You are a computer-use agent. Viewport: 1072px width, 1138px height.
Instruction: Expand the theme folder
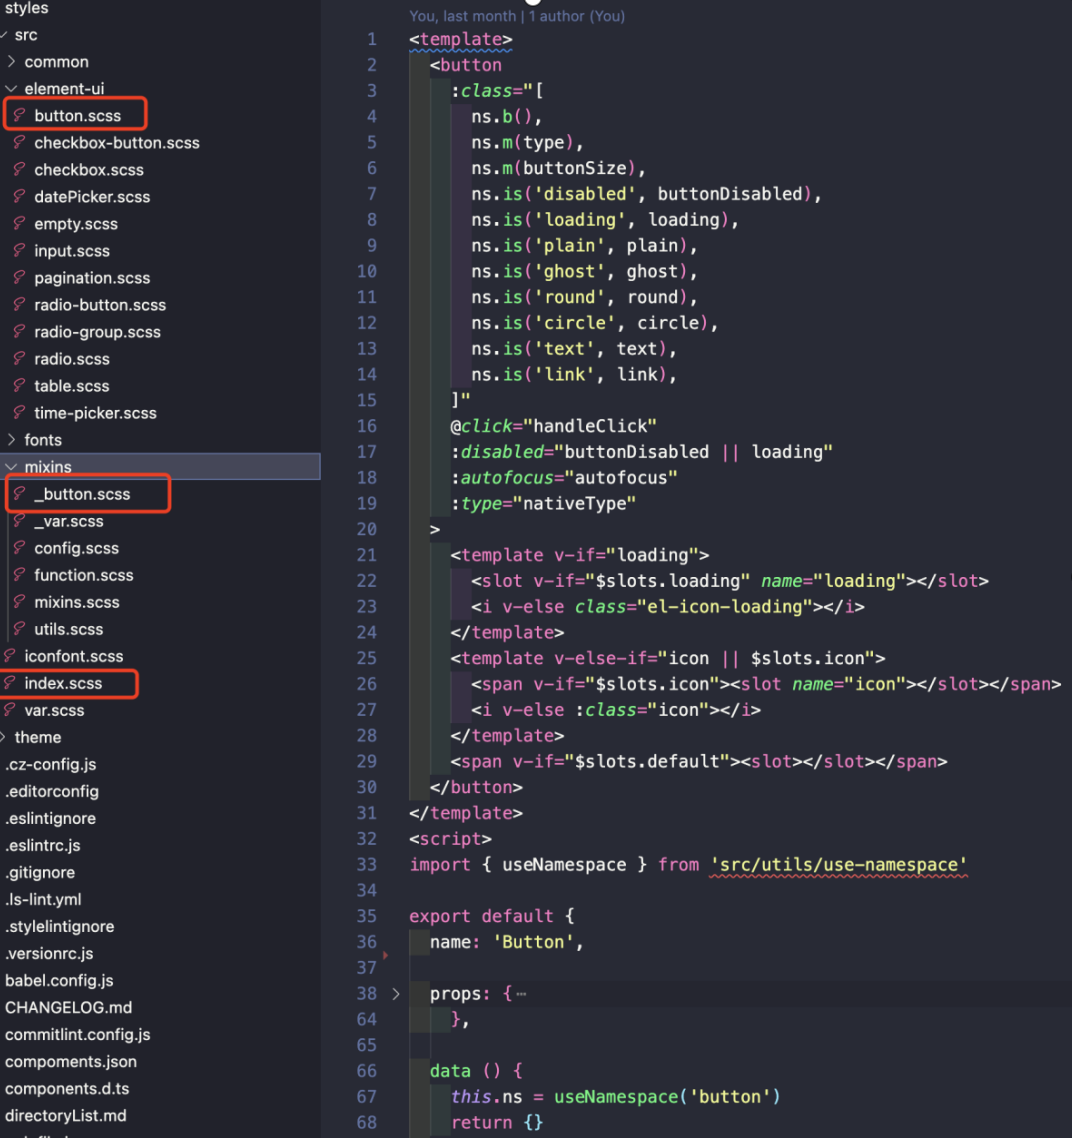click(4, 737)
